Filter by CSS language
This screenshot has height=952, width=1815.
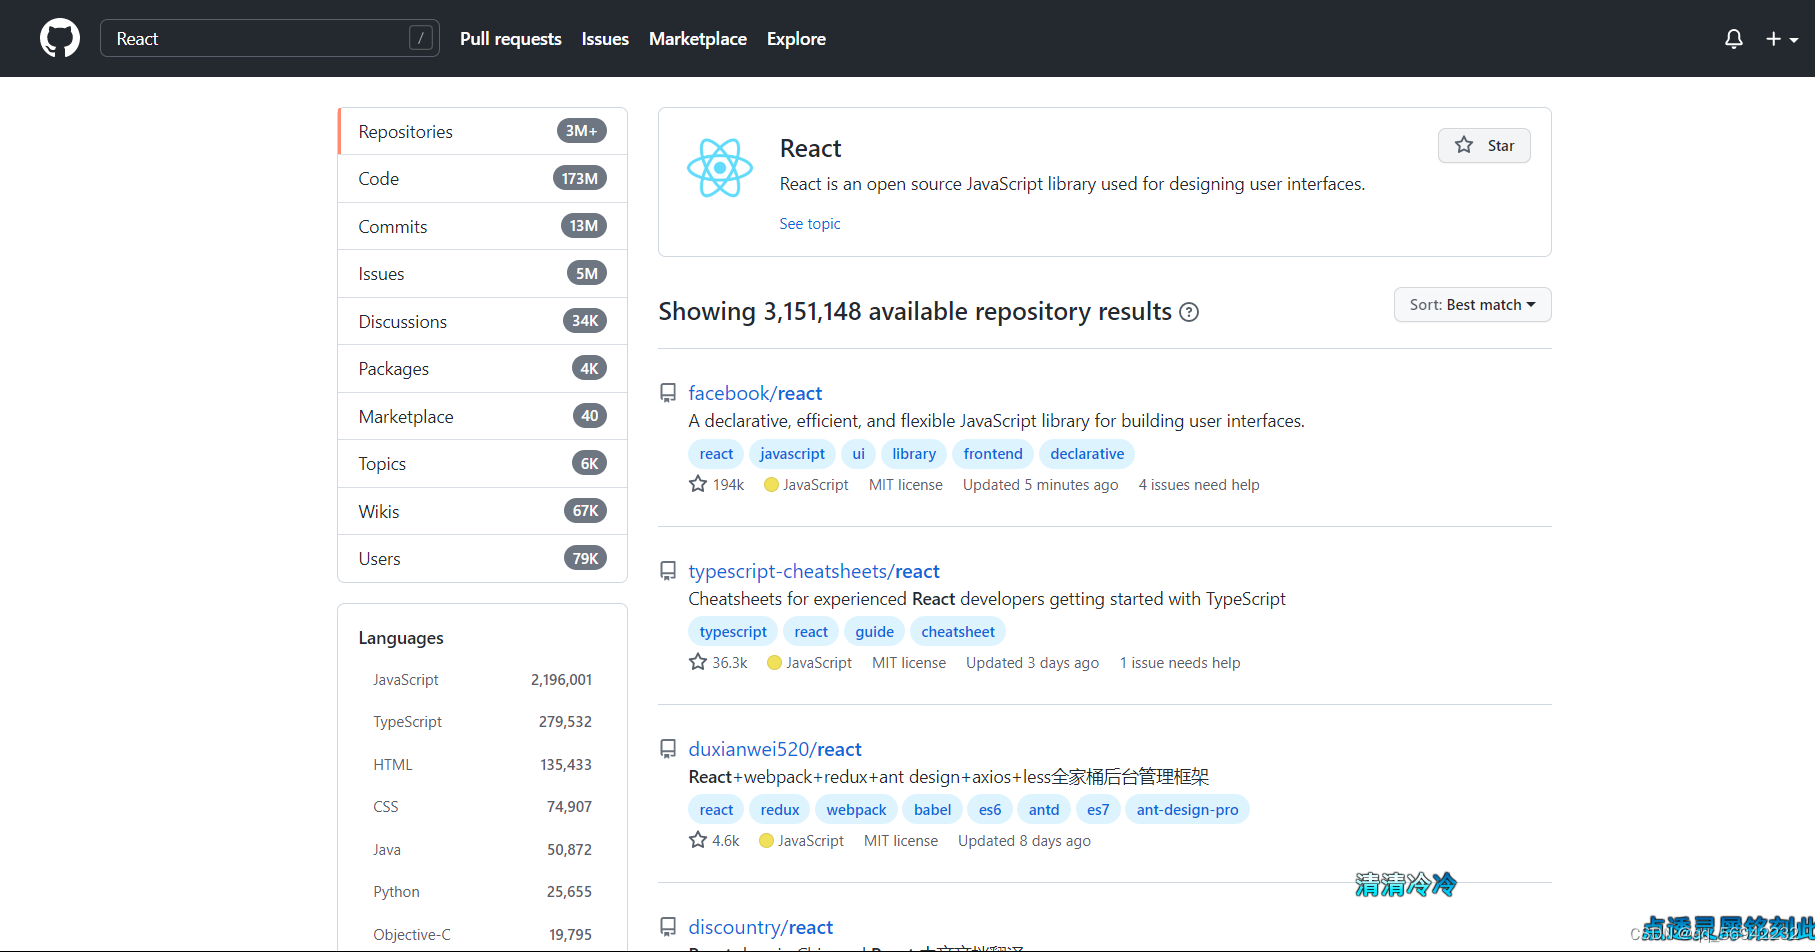483,807
